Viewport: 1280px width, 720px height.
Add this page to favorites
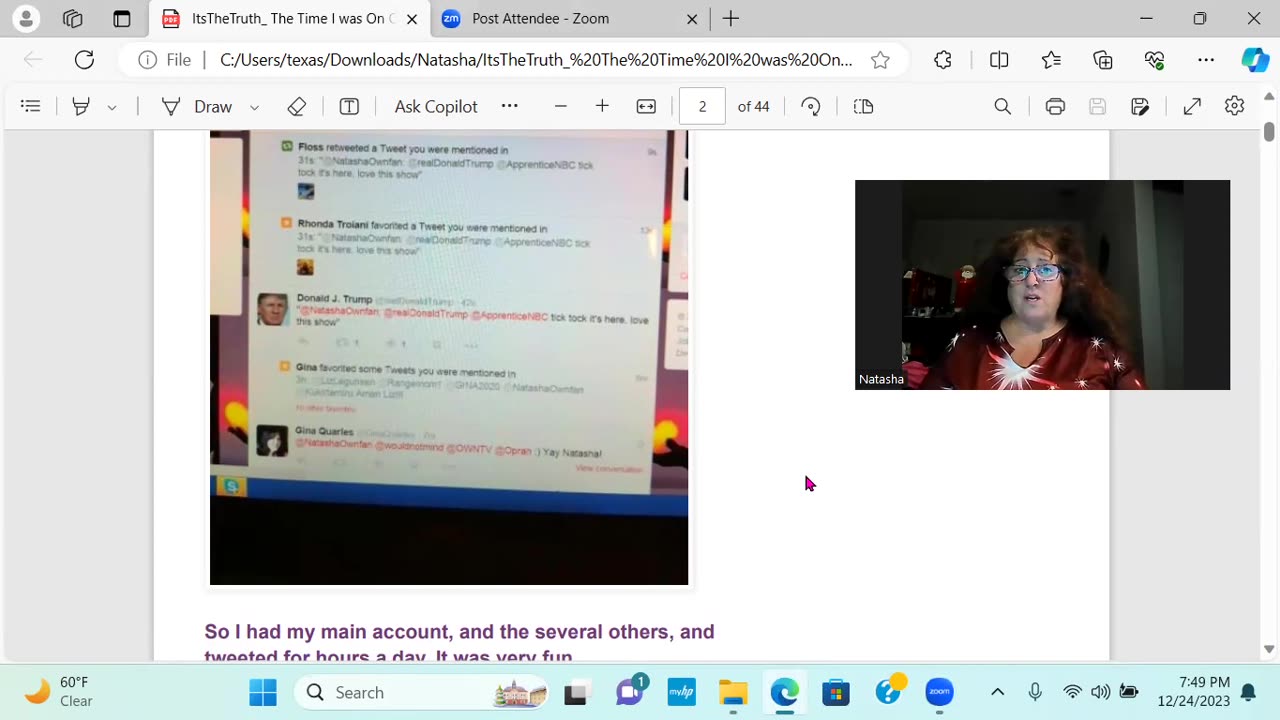[880, 60]
